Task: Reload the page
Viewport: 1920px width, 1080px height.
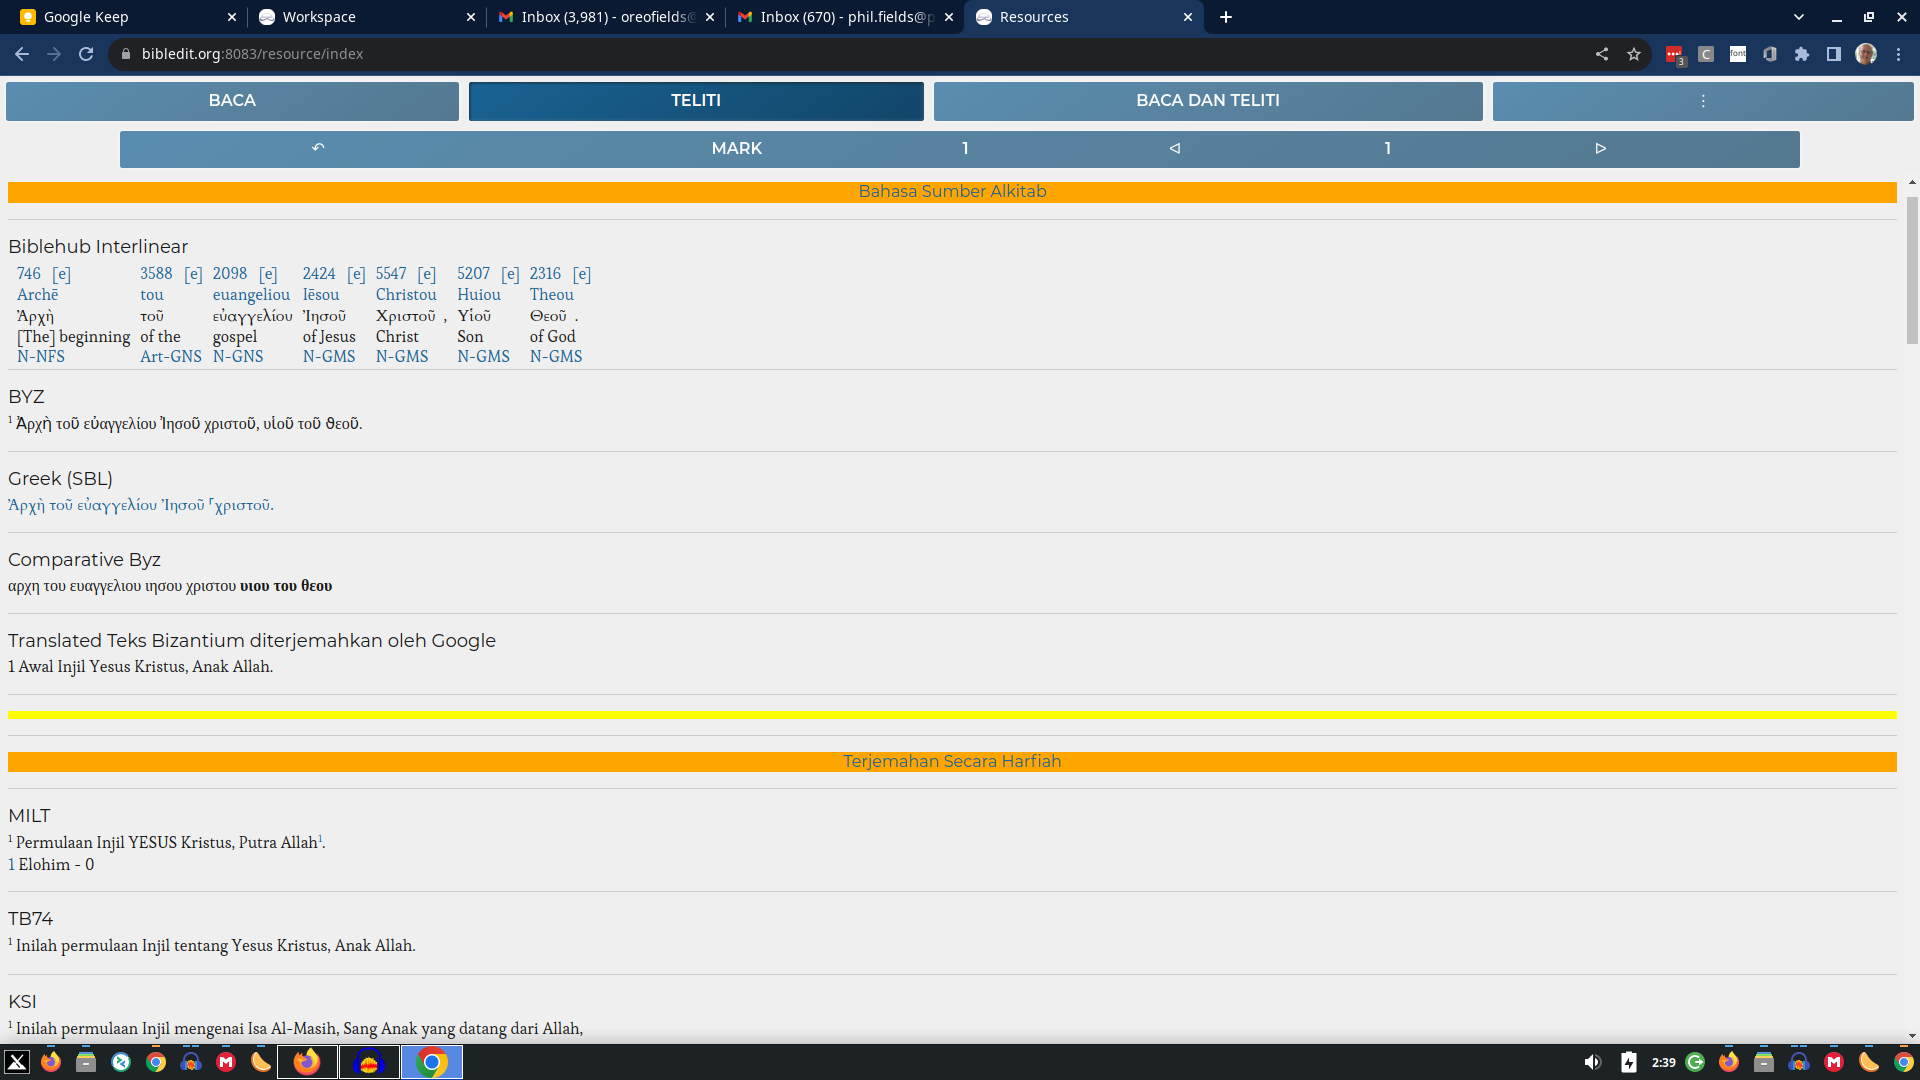Action: coord(86,54)
